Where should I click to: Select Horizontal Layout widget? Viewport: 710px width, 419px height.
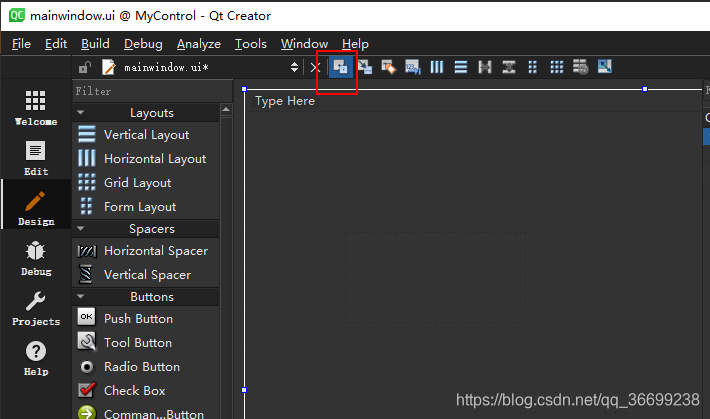[x=146, y=159]
